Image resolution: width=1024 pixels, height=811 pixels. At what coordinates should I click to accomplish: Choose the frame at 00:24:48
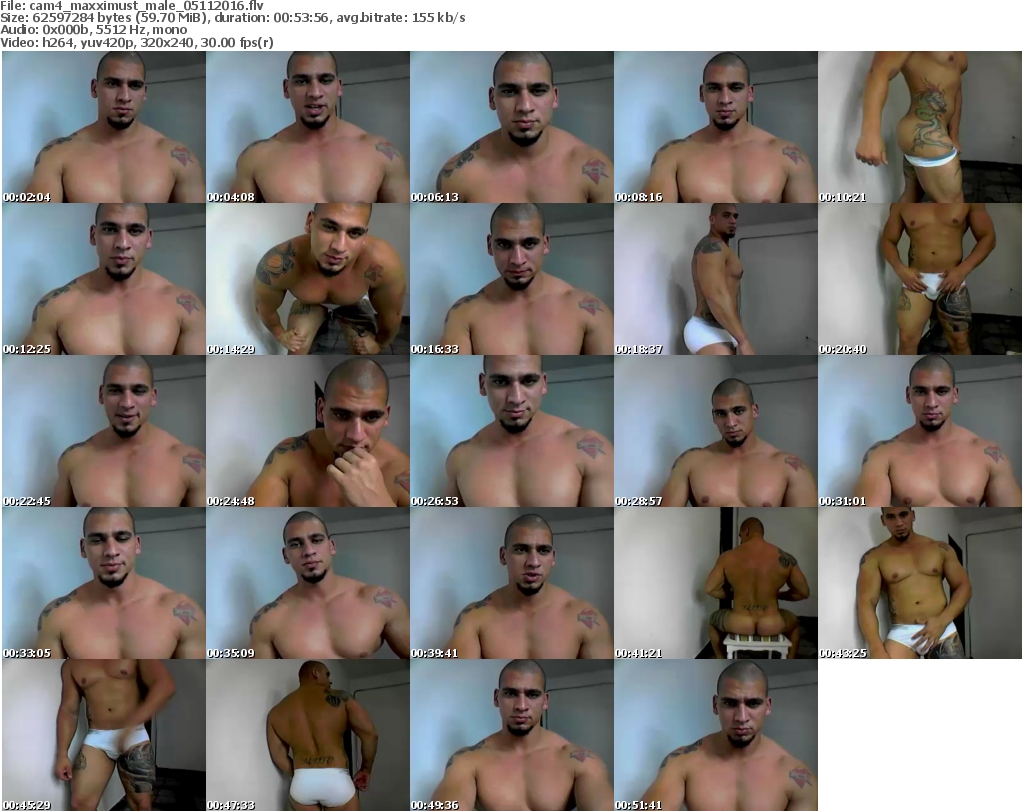tap(308, 431)
